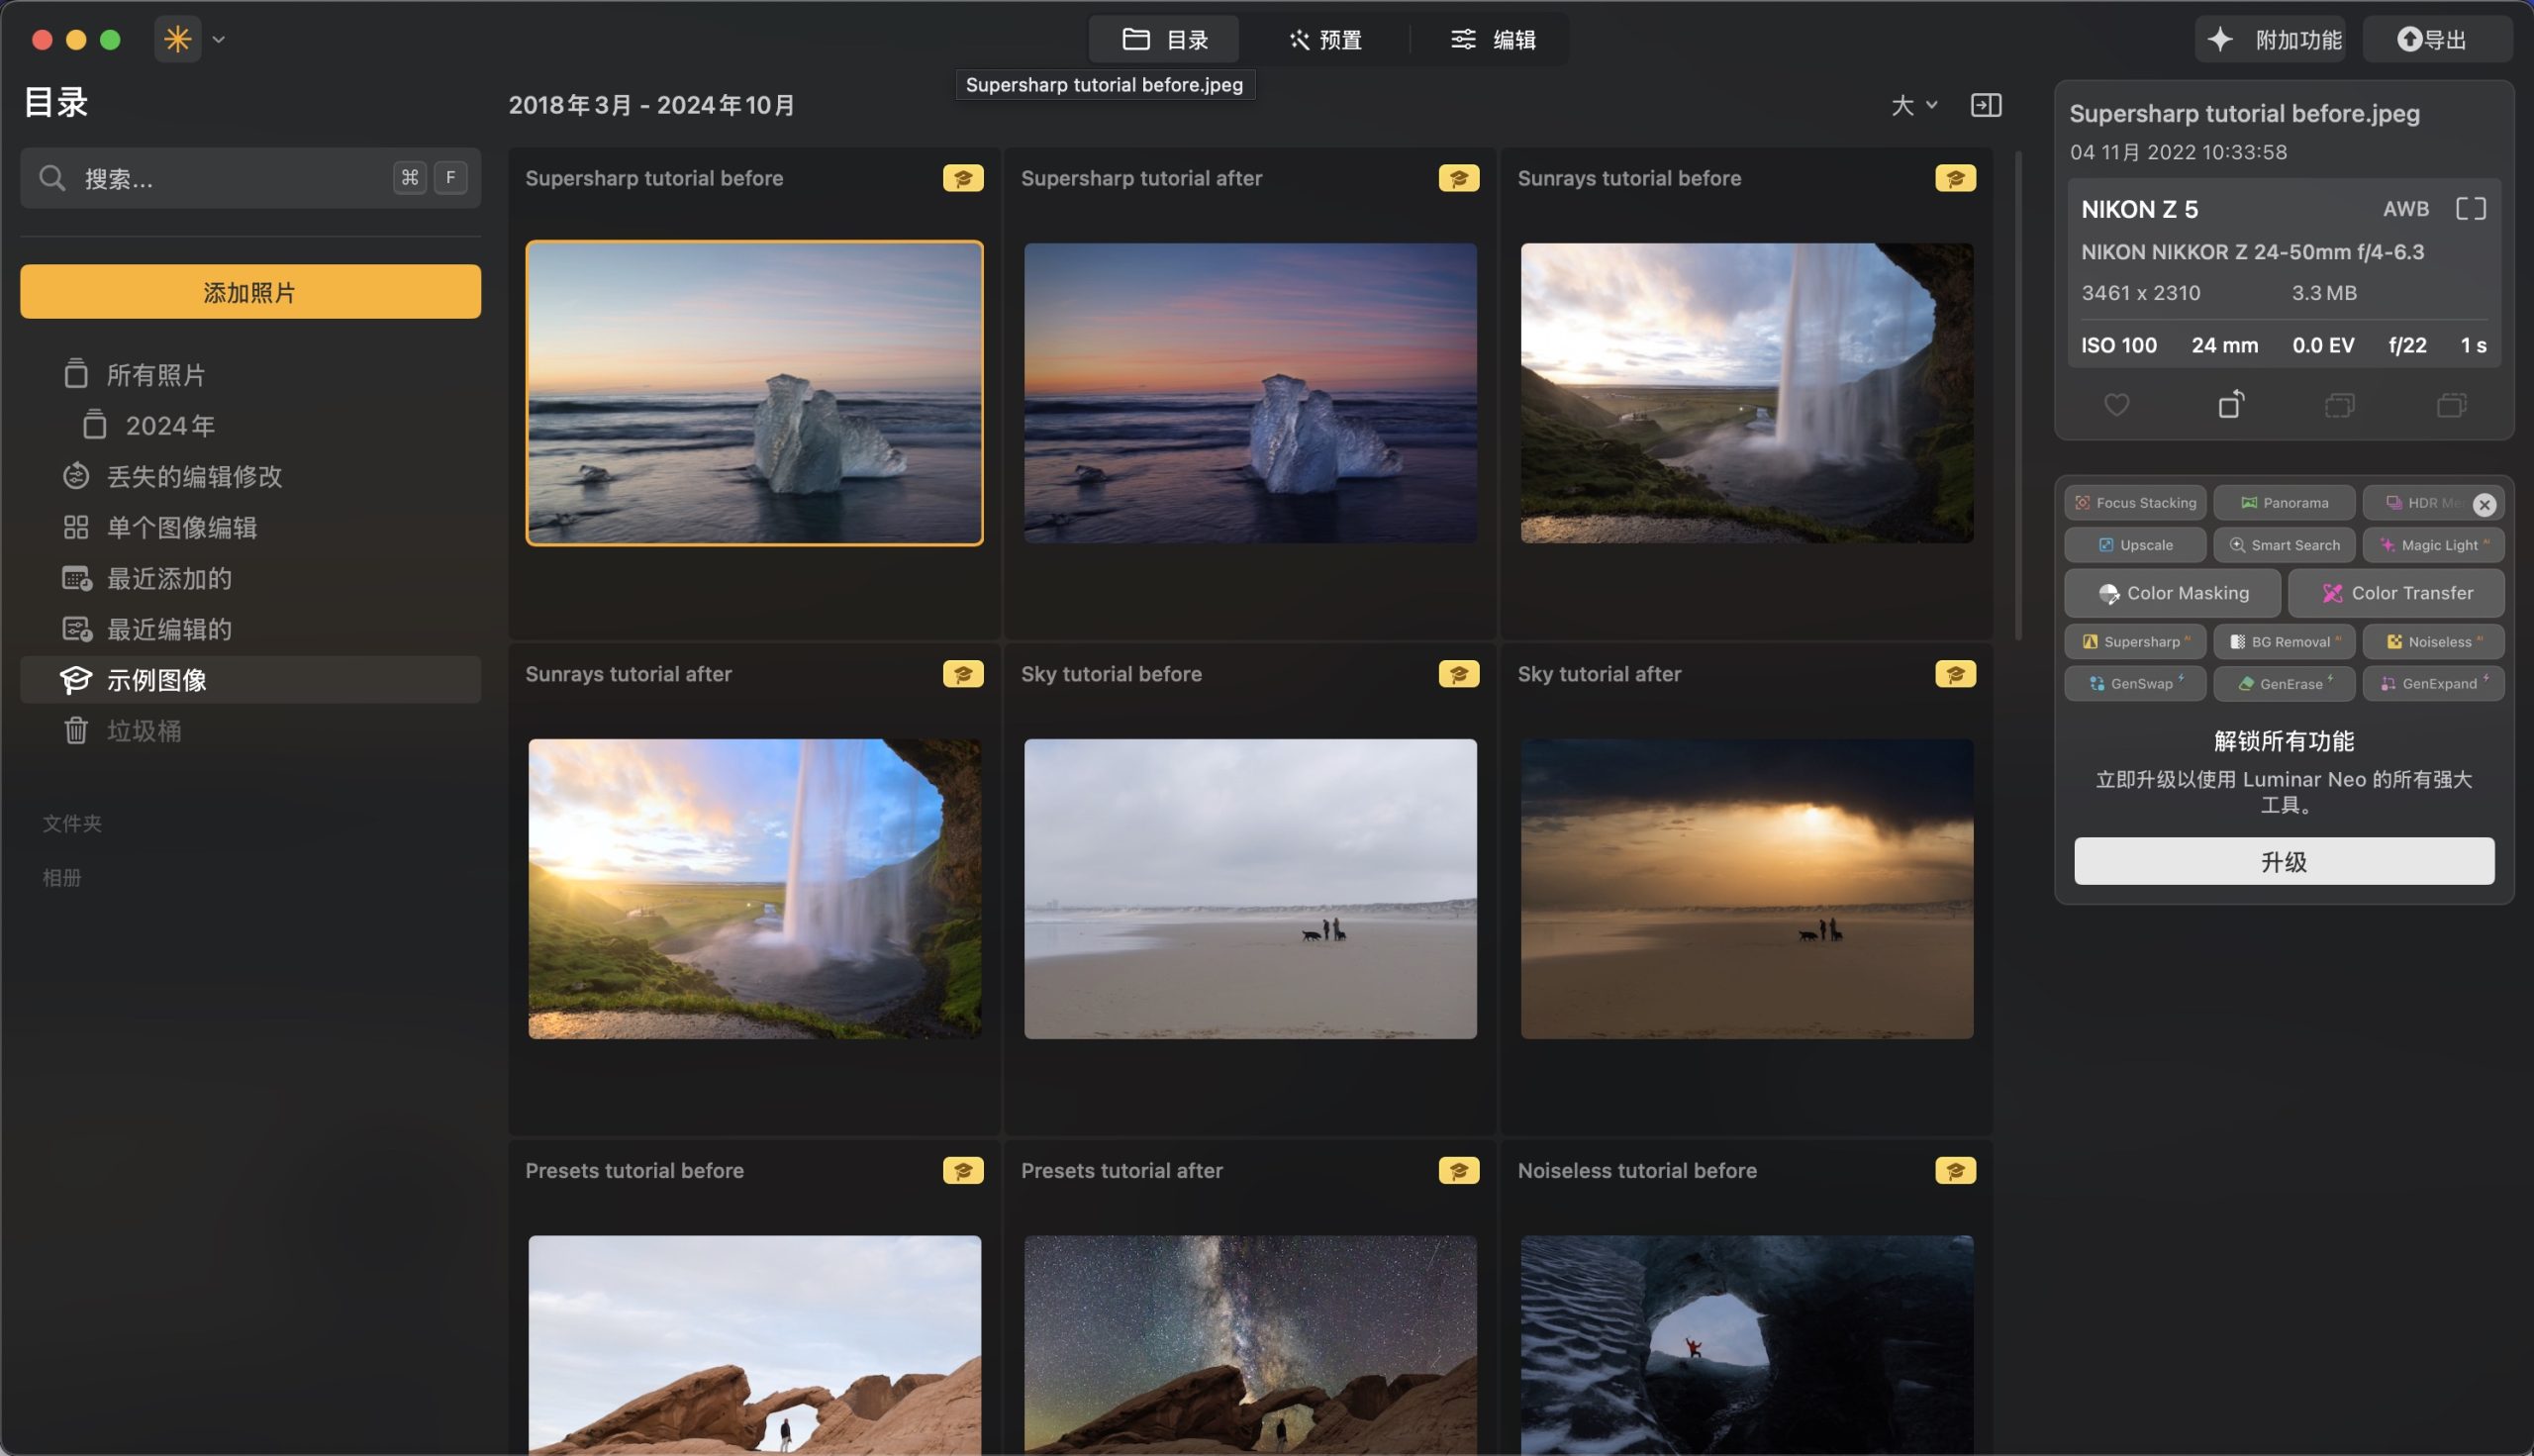Screen dimensions: 2534x1456
Task: Click tutorial badge on Presets tutorial before
Action: [x=963, y=1170]
